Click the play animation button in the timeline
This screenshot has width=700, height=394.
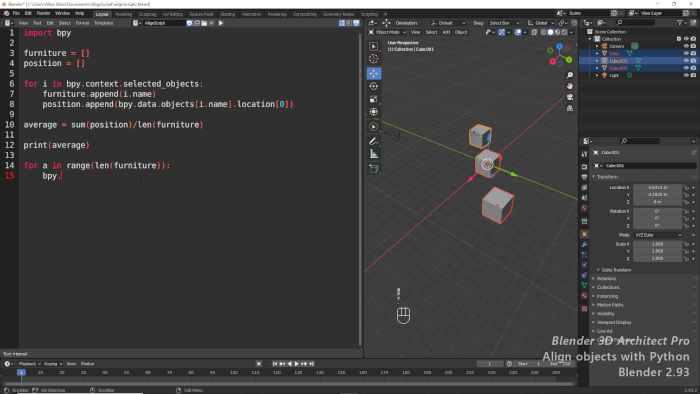point(297,364)
